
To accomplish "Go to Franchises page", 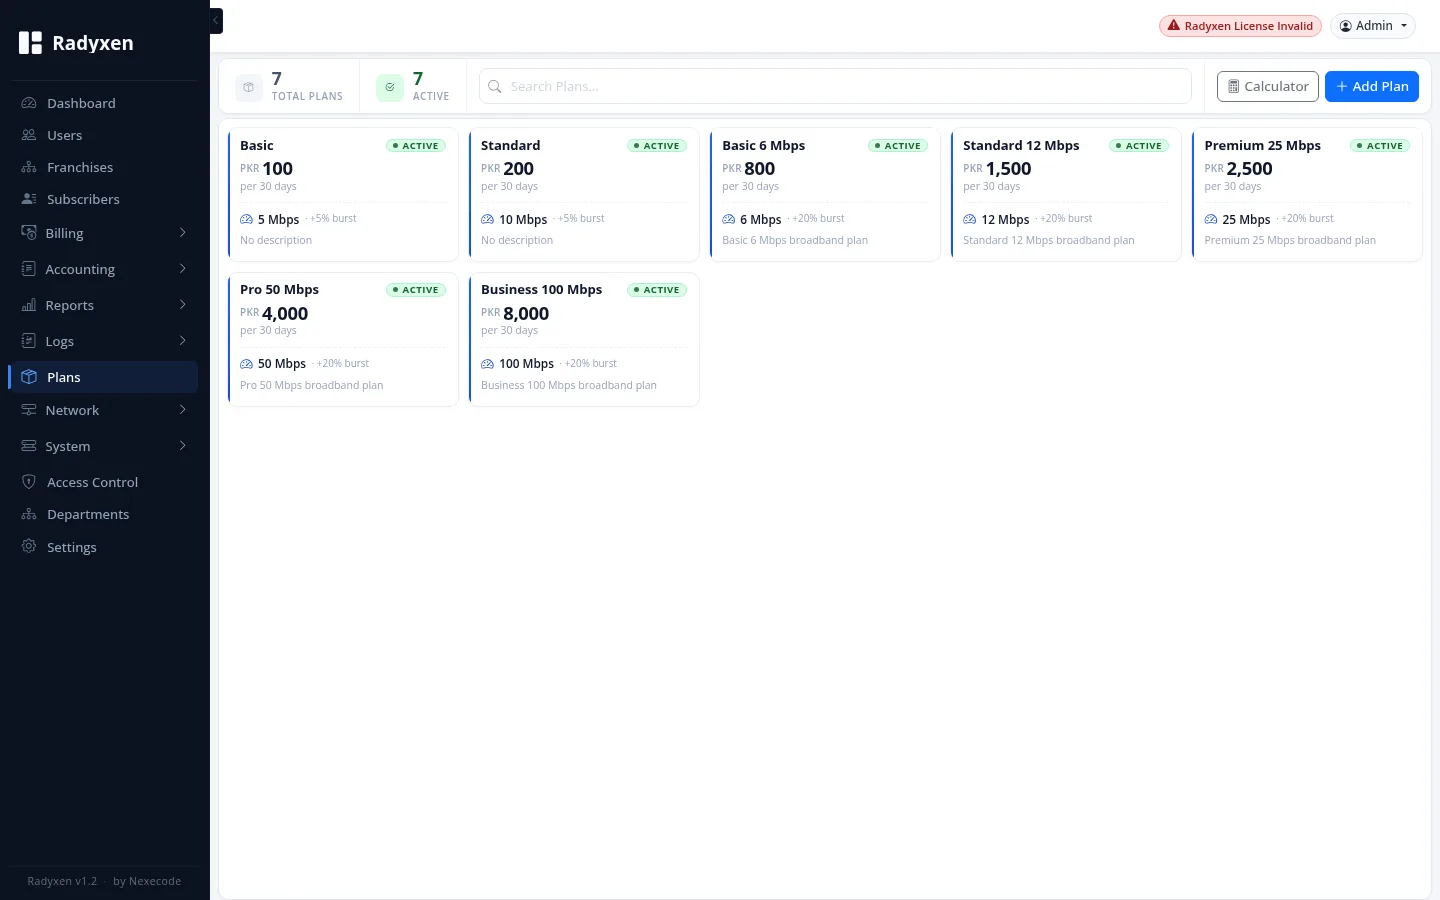I will click(x=104, y=167).
